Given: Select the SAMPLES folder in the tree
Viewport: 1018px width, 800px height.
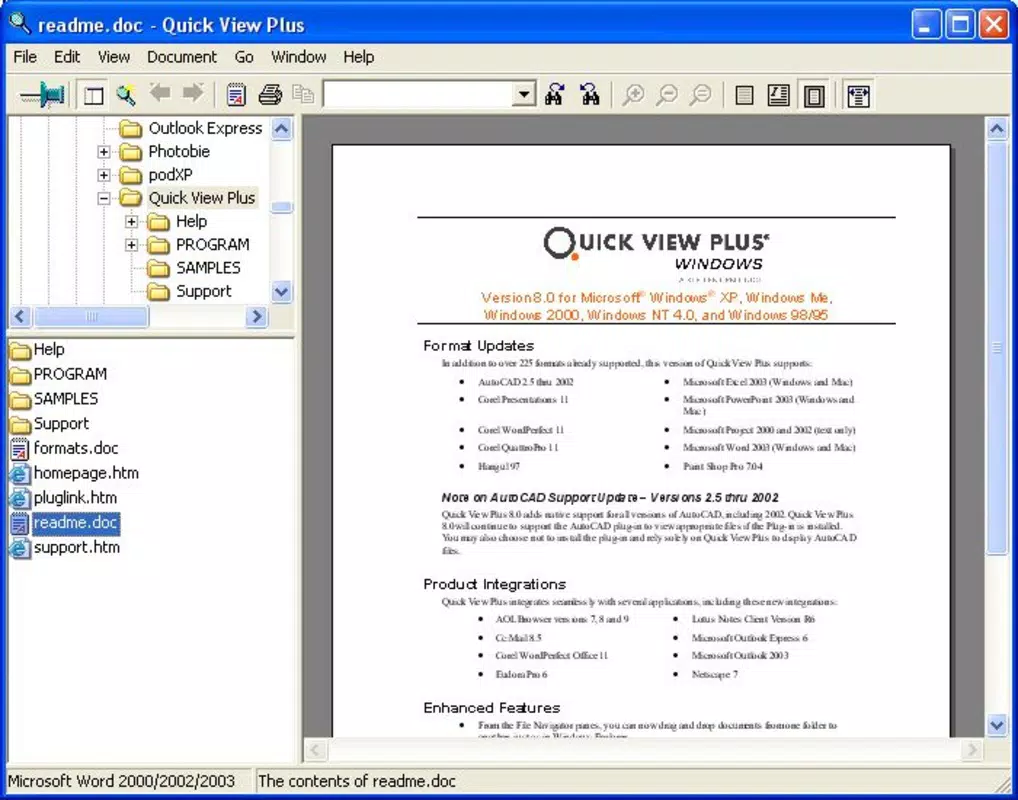Looking at the screenshot, I should tap(208, 268).
